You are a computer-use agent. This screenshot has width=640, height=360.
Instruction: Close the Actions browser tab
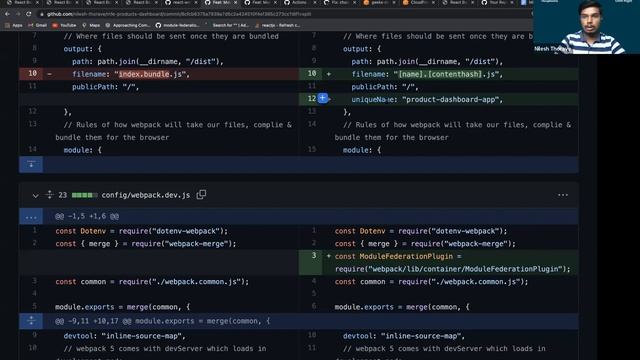pos(315,2)
